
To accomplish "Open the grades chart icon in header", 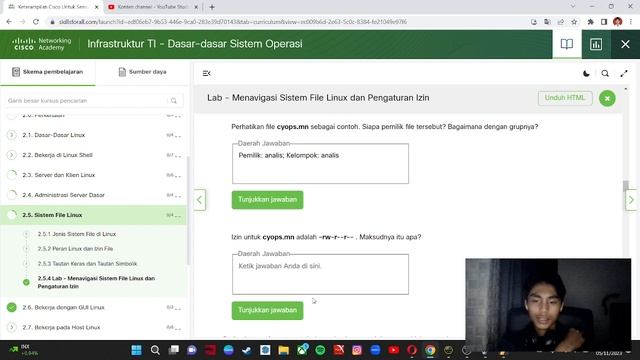I will pos(596,44).
